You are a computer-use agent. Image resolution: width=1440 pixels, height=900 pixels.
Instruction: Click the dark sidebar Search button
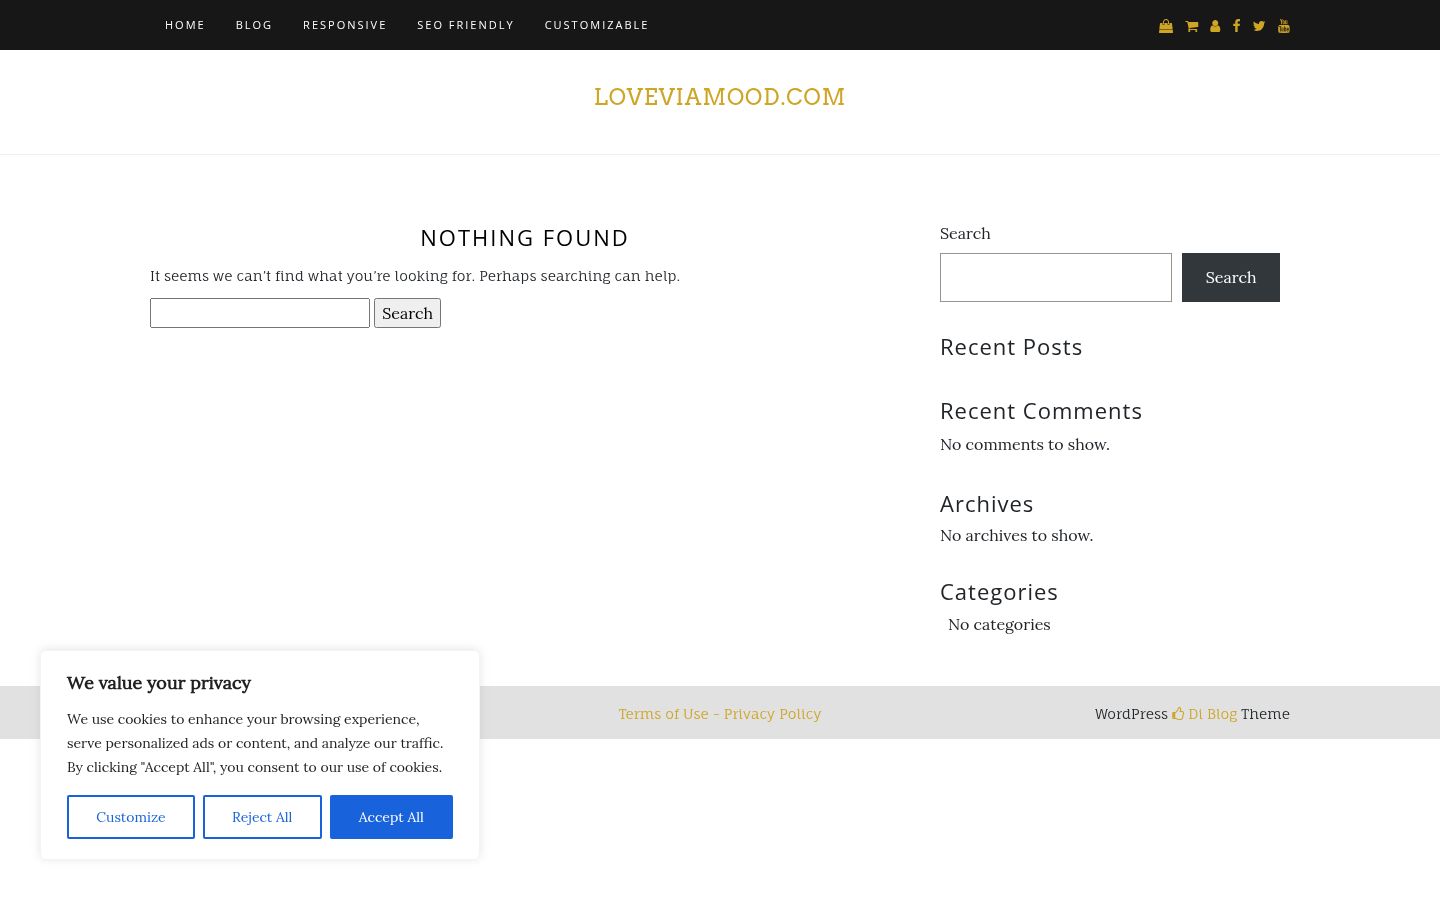1231,277
